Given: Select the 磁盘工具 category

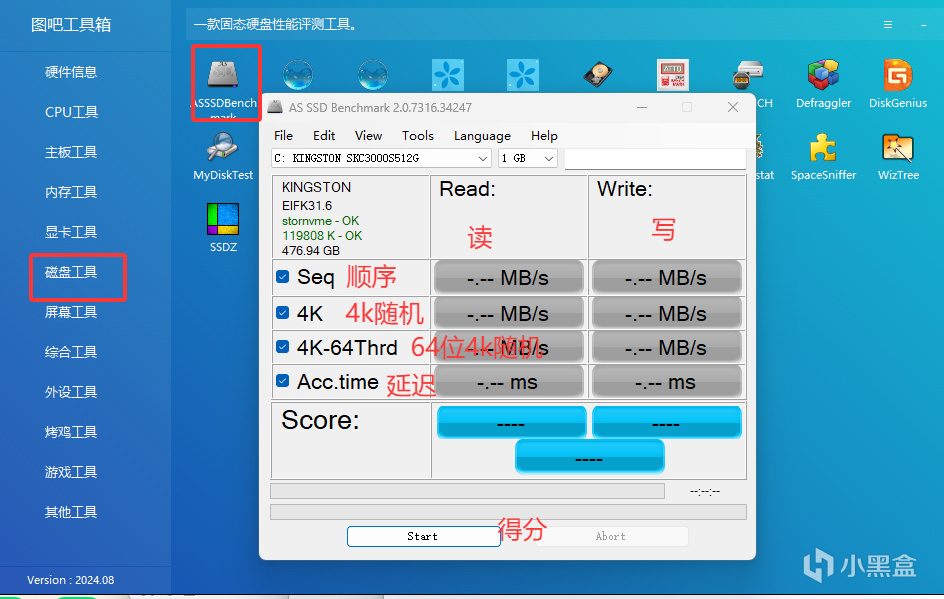Looking at the screenshot, I should (x=71, y=272).
